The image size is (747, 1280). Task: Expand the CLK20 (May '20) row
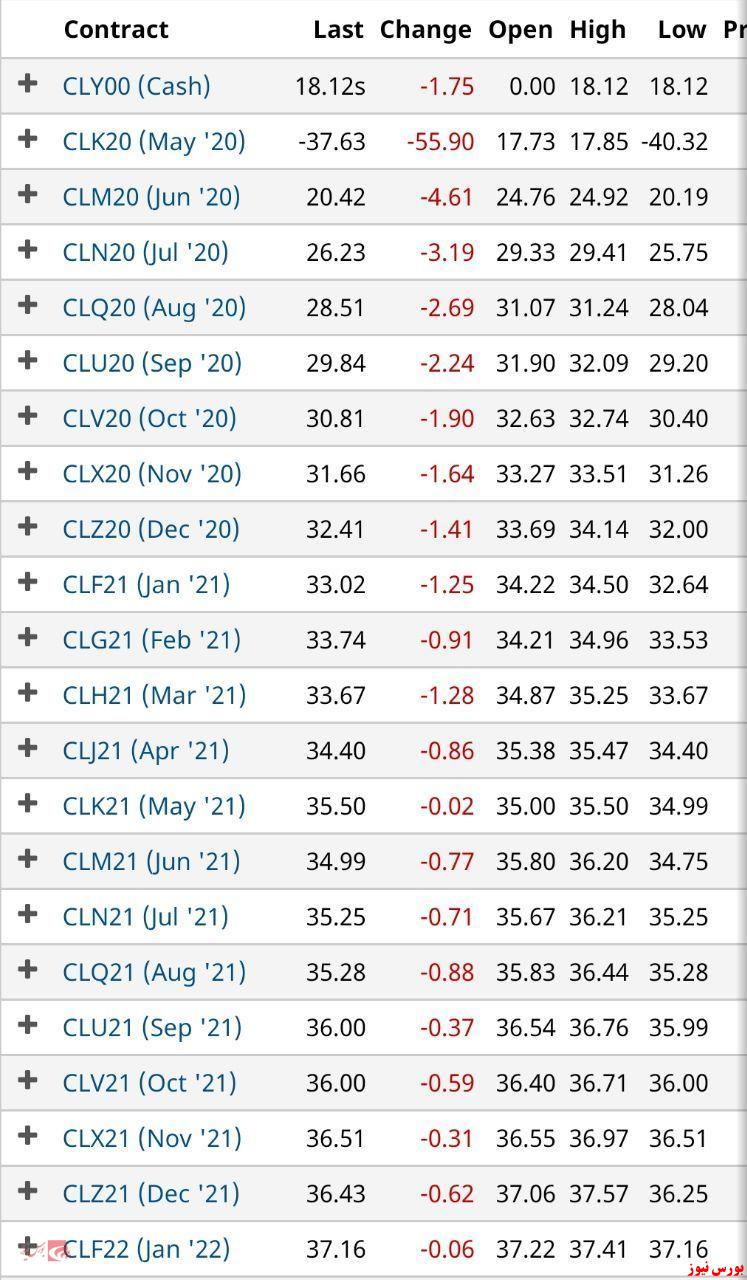[28, 139]
